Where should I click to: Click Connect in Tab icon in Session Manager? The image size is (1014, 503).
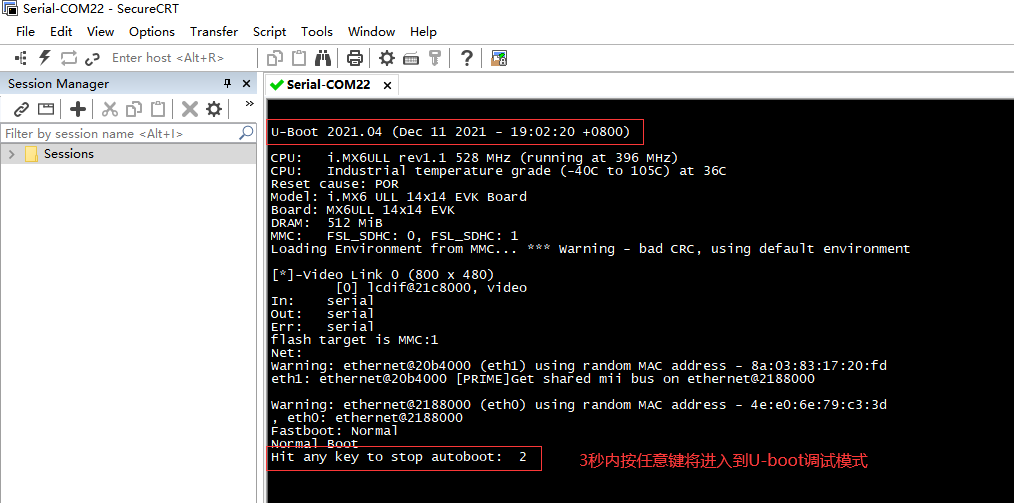pyautogui.click(x=45, y=109)
